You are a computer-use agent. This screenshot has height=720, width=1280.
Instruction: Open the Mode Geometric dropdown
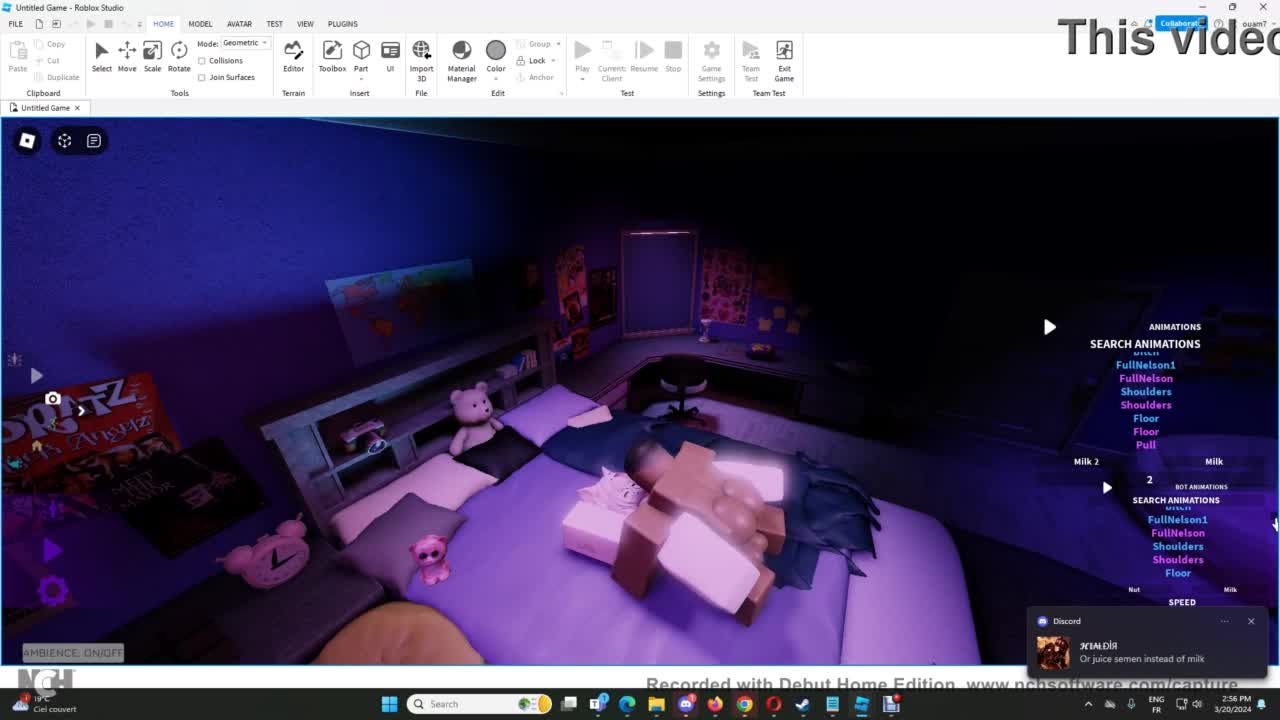[245, 43]
